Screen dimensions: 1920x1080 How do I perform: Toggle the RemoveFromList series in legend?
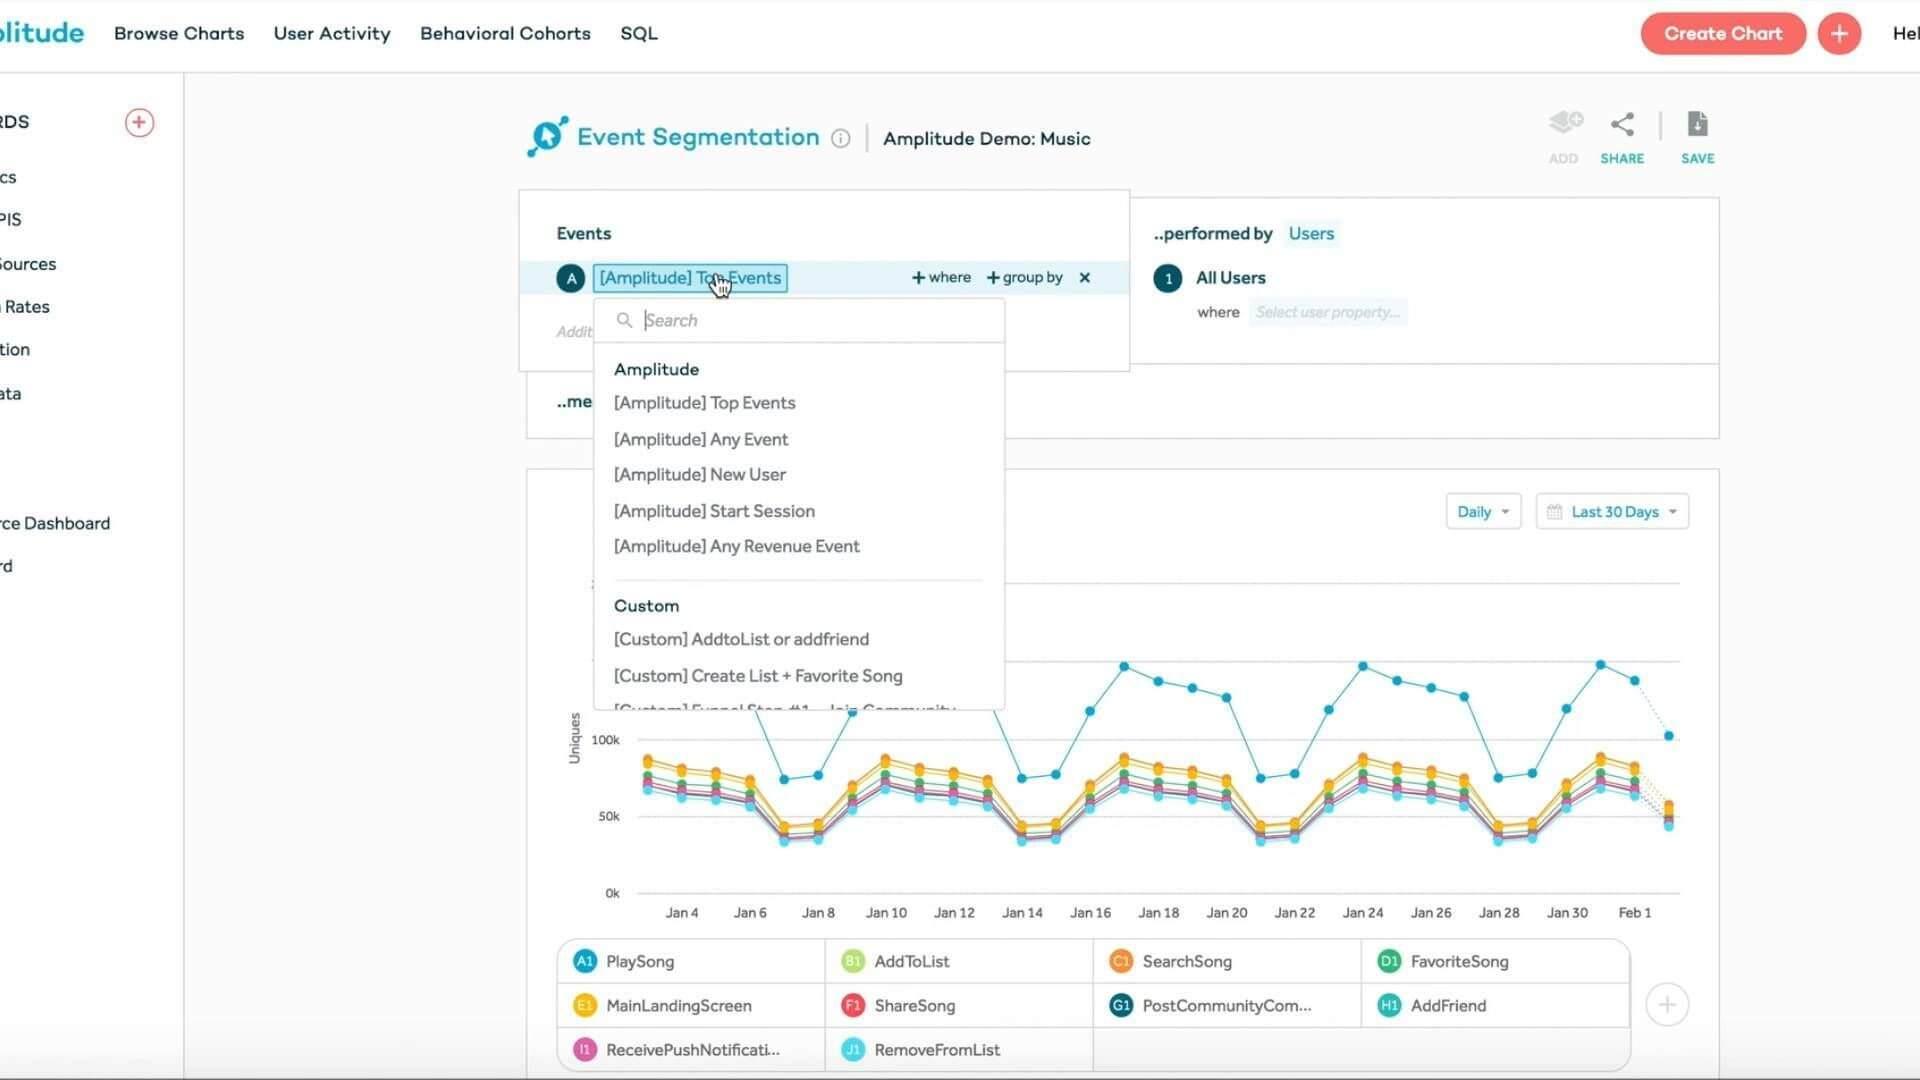click(x=959, y=1049)
